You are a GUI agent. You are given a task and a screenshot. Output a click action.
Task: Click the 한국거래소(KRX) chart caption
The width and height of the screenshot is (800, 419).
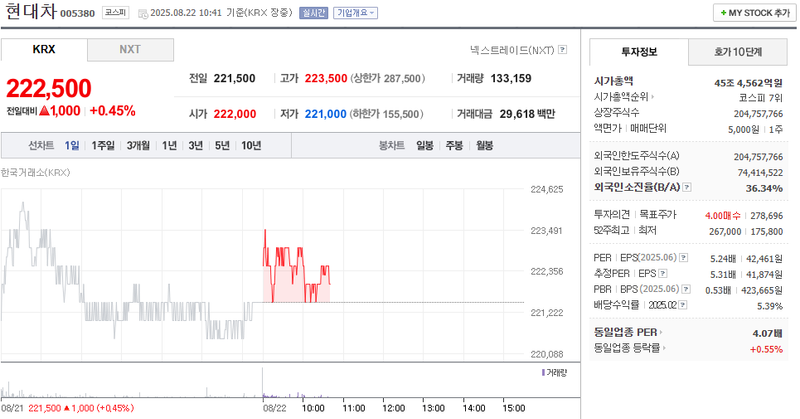[x=36, y=172]
